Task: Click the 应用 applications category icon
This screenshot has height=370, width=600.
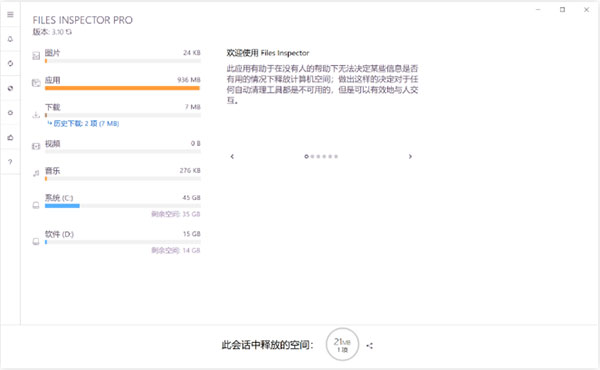Action: point(36,83)
